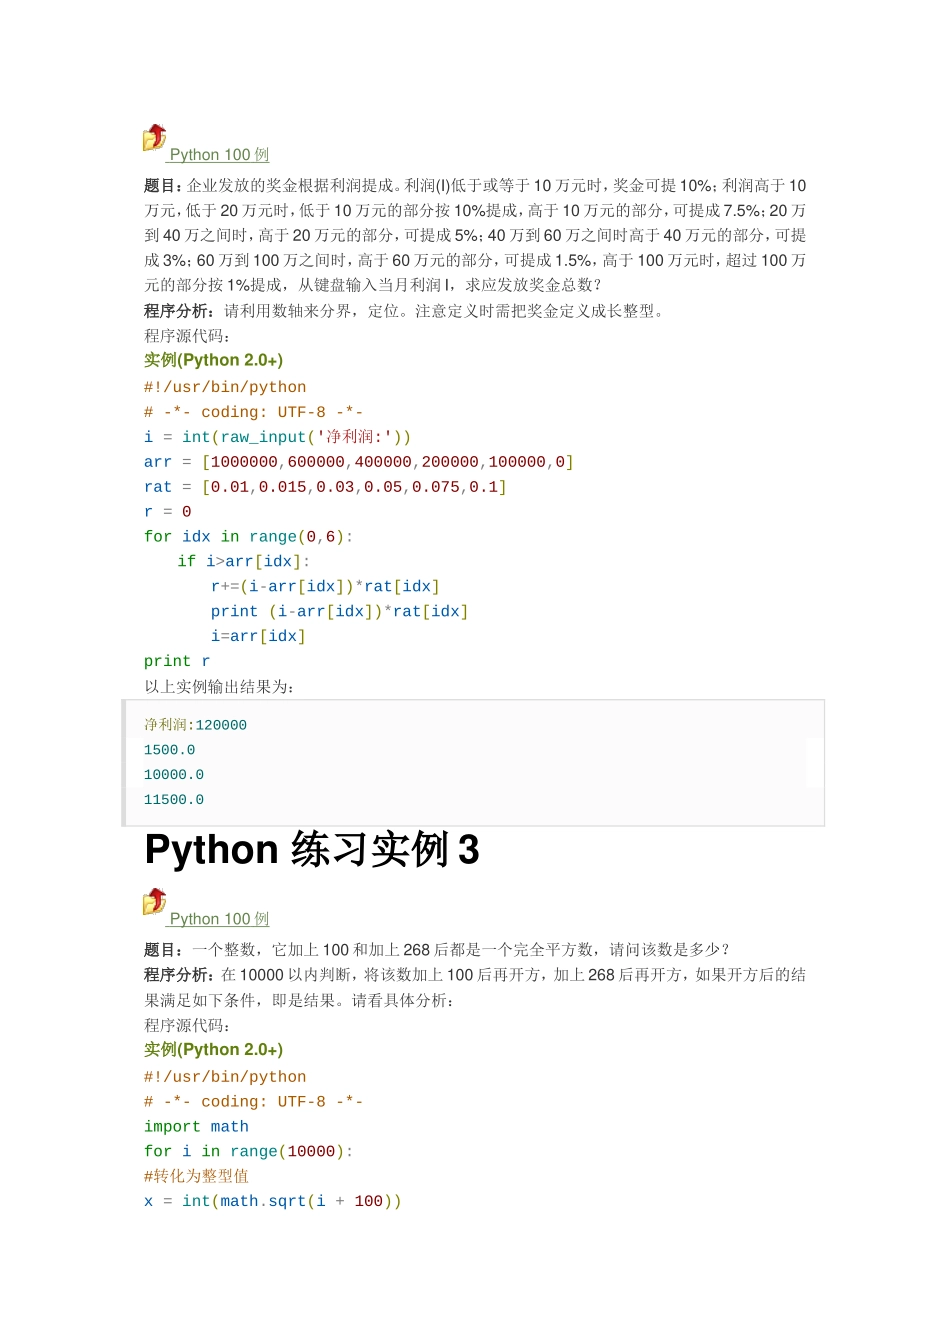Click the line if i>arr[idx]:
This screenshot has height=1344, width=950.
click(244, 562)
